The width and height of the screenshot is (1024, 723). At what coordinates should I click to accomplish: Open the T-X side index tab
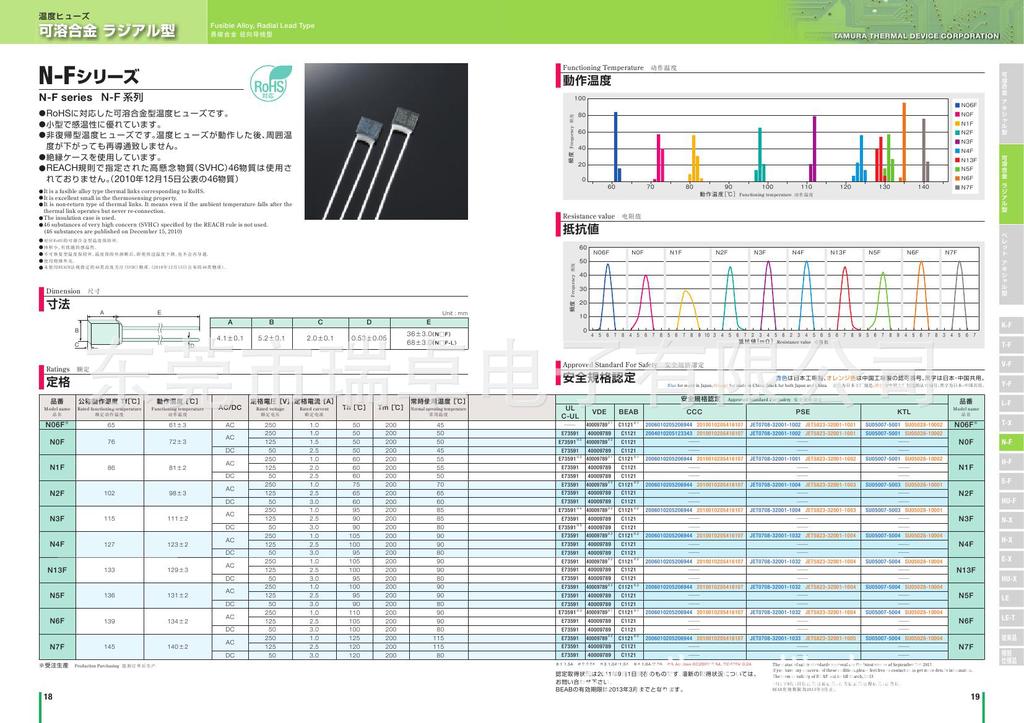click(x=1006, y=422)
